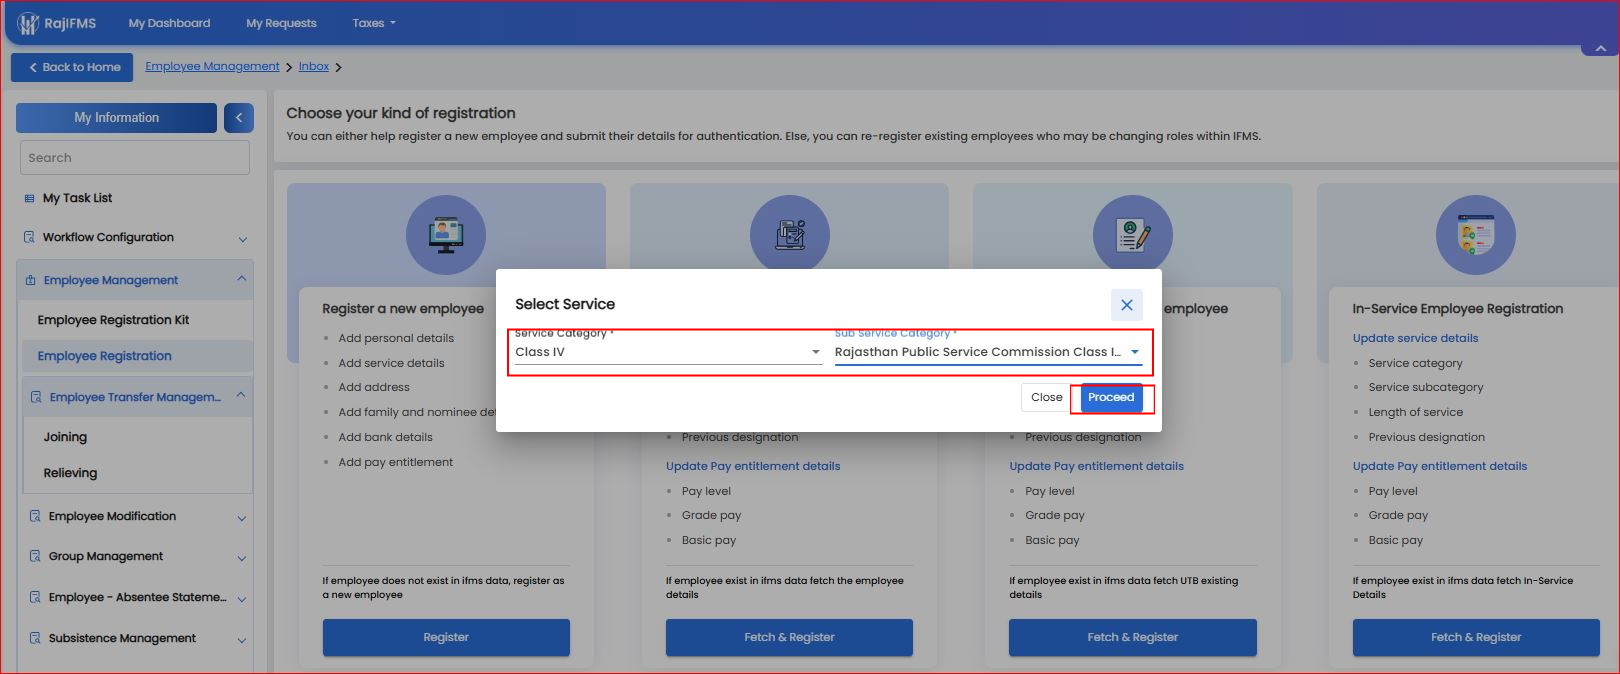Click the My Information button
Screen dimensions: 1620x674
[x=116, y=118]
